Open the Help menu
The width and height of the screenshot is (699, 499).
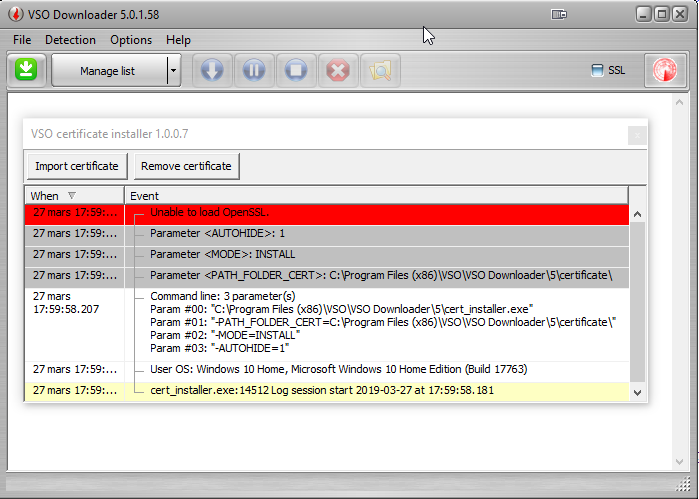point(178,40)
